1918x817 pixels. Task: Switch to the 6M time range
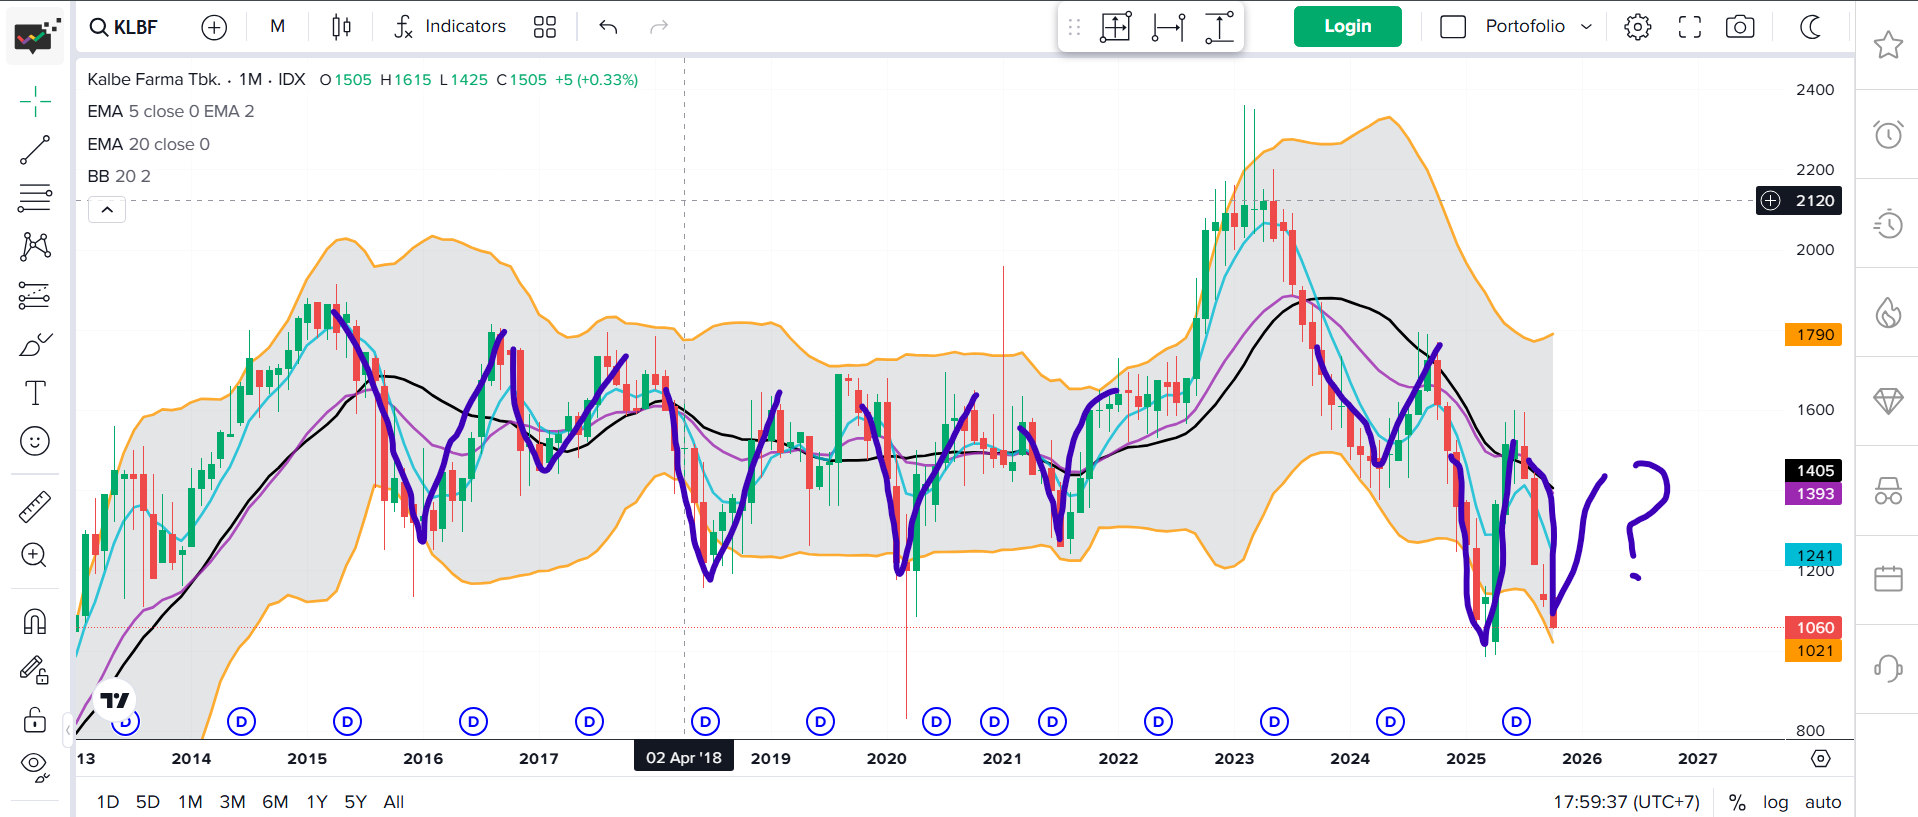point(275,802)
